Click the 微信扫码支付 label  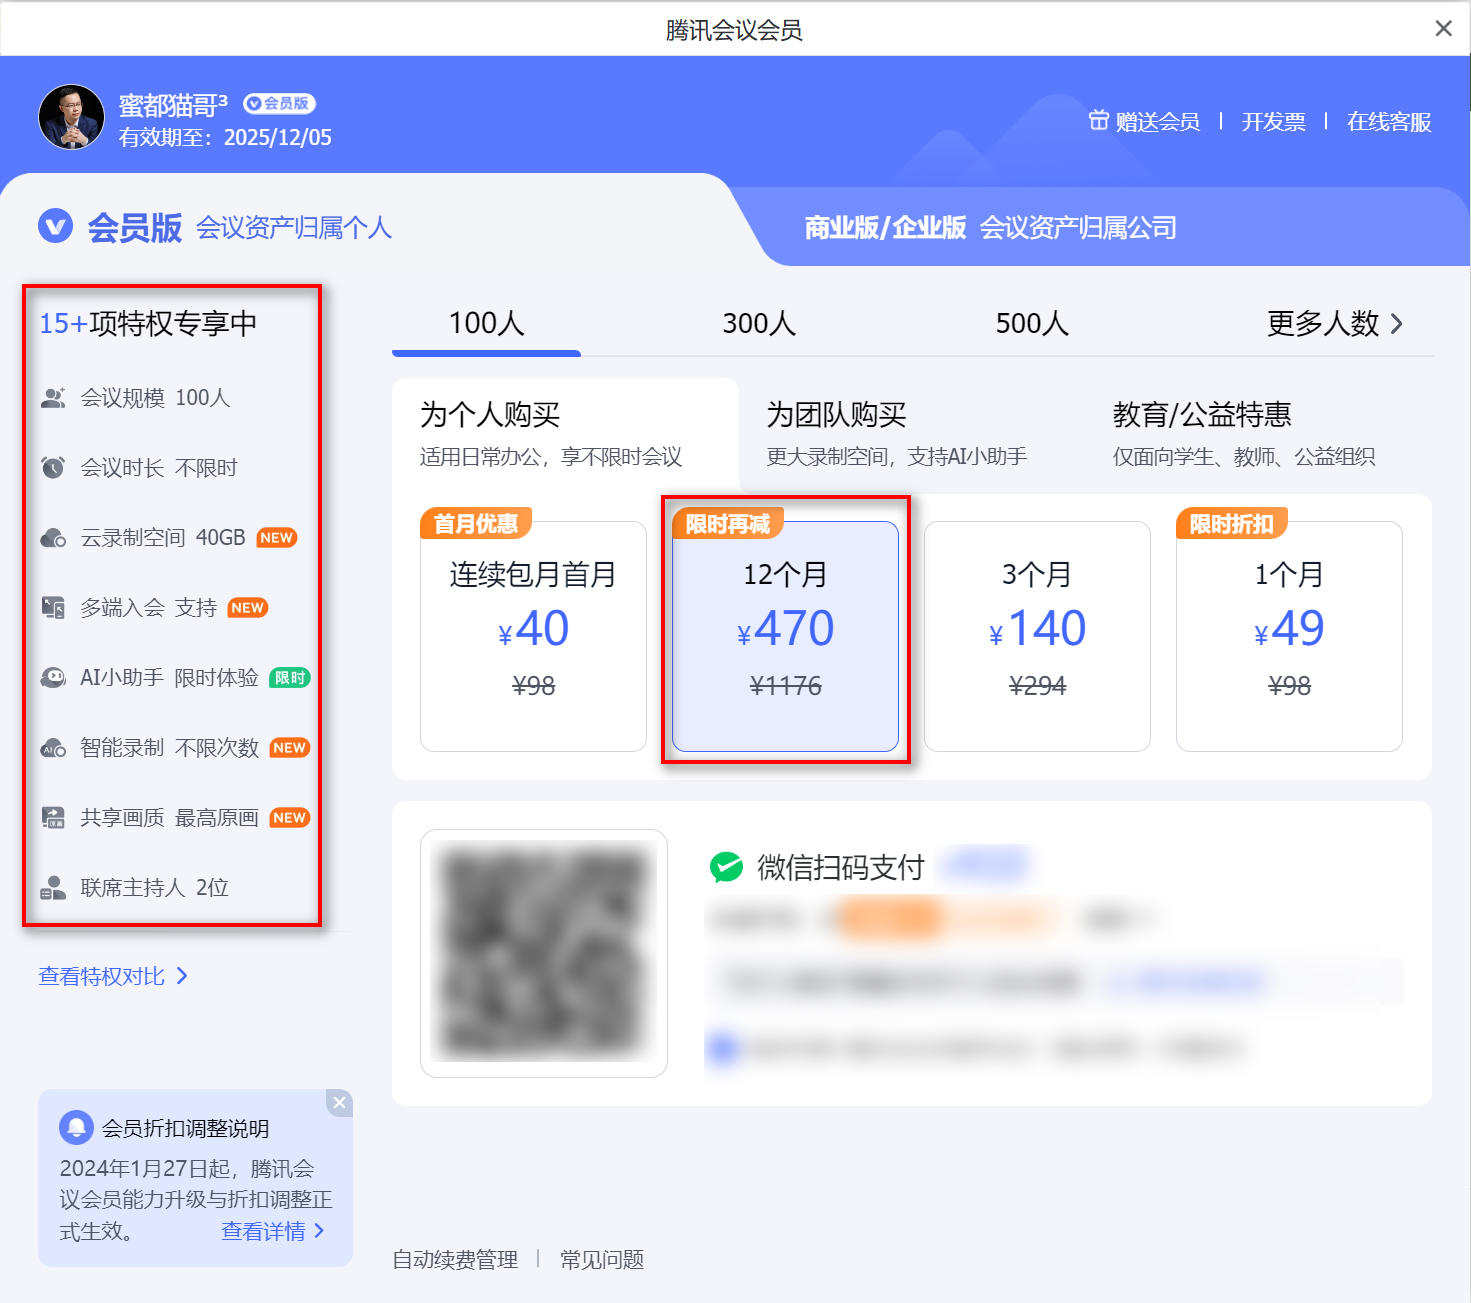point(840,867)
